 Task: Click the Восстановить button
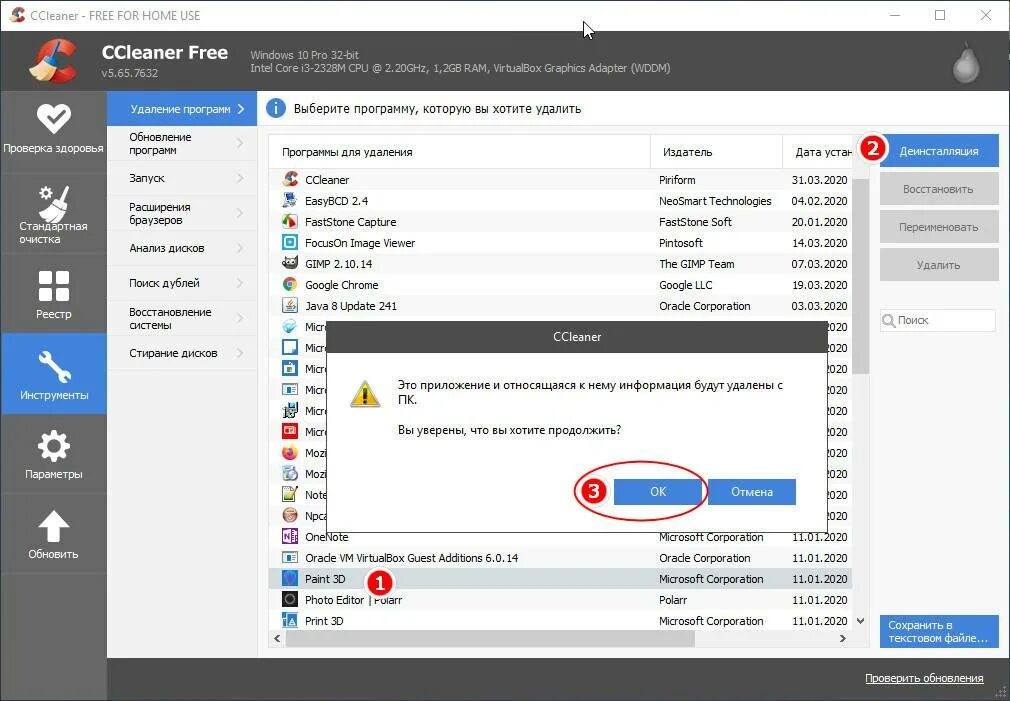pyautogui.click(x=939, y=189)
